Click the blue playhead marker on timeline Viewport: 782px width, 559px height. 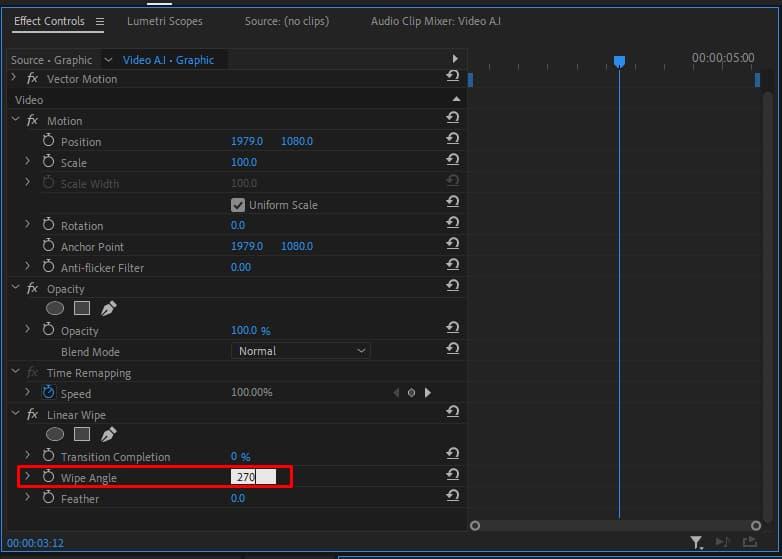click(x=619, y=62)
